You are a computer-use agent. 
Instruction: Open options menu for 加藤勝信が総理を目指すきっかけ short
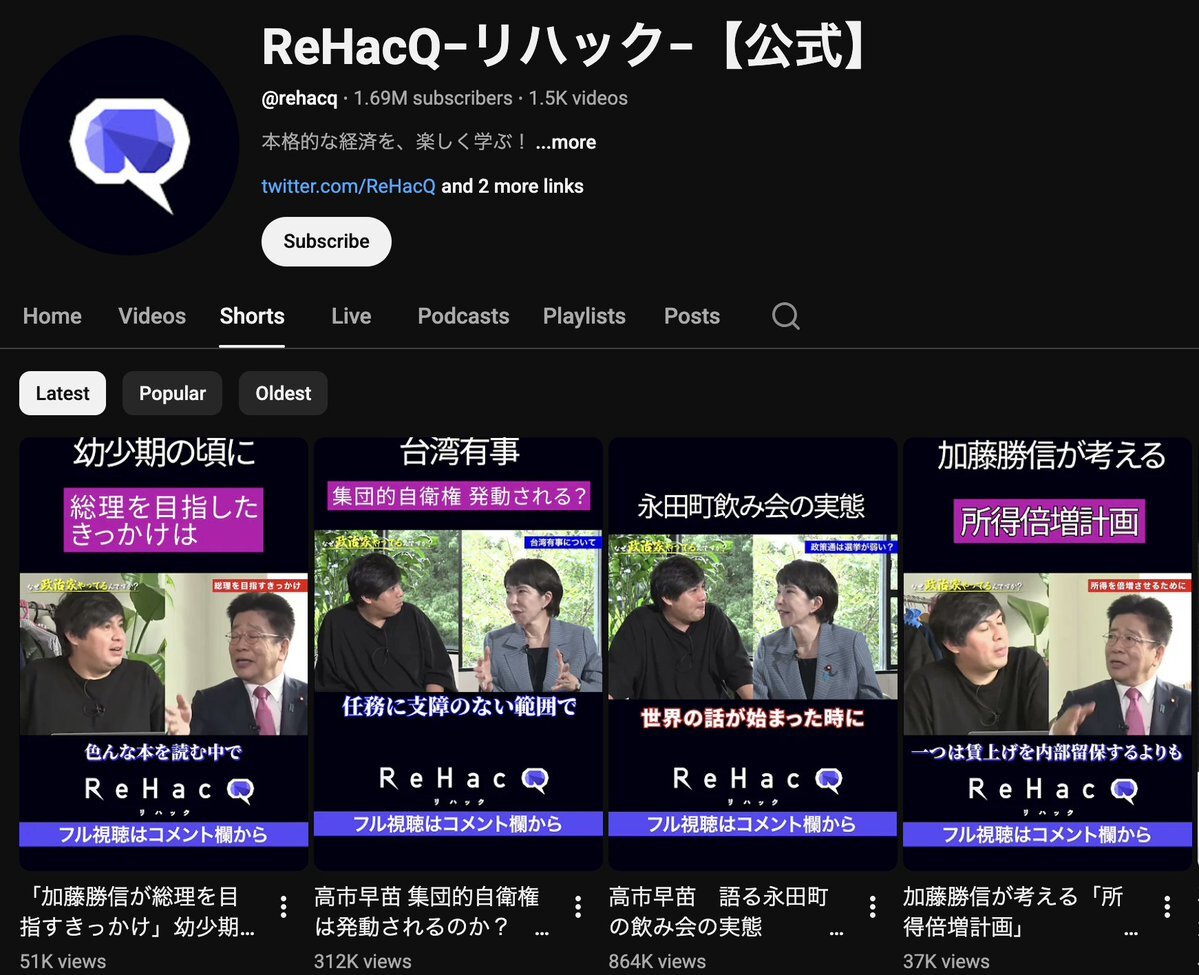284,907
